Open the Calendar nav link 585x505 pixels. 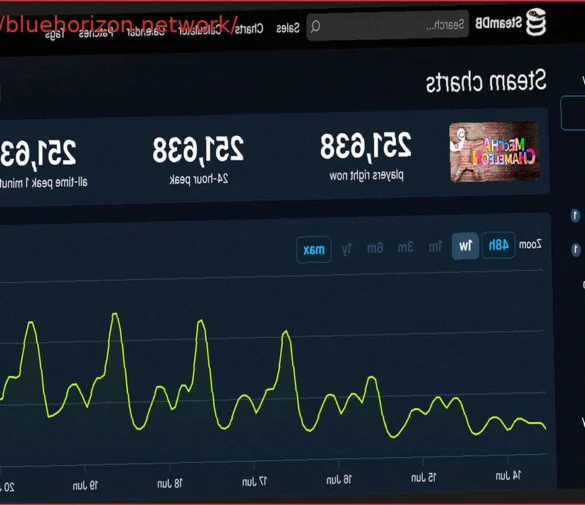coord(146,32)
